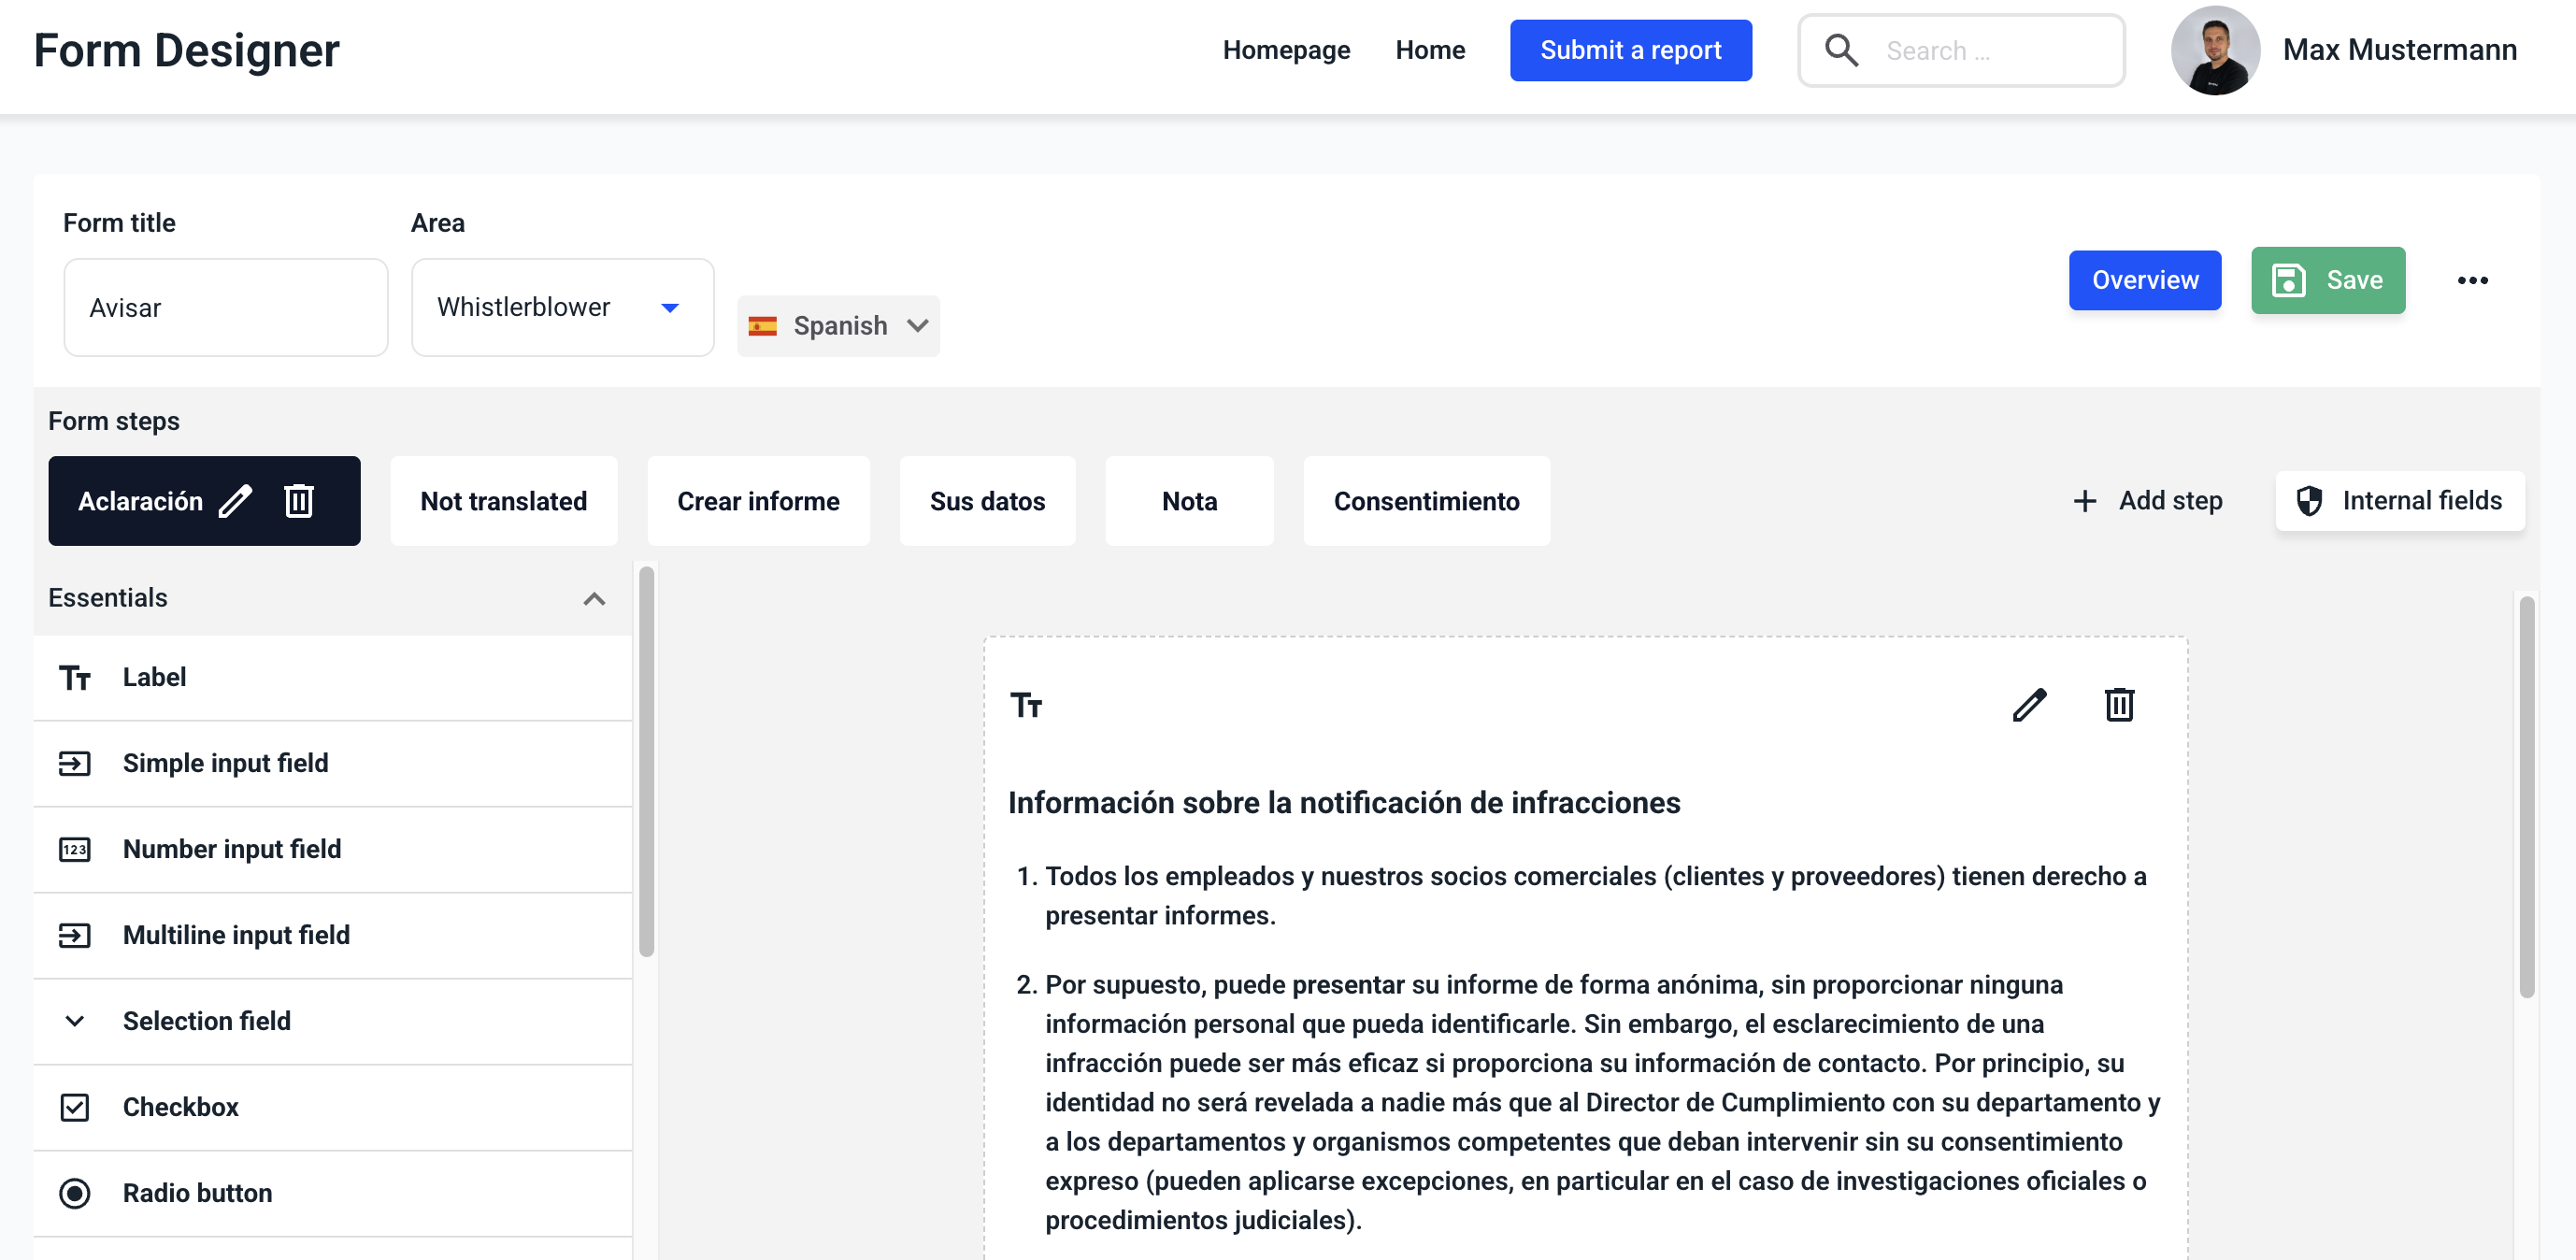Click the pencil icon on Aclaración step
This screenshot has width=2576, height=1260.
(x=236, y=501)
